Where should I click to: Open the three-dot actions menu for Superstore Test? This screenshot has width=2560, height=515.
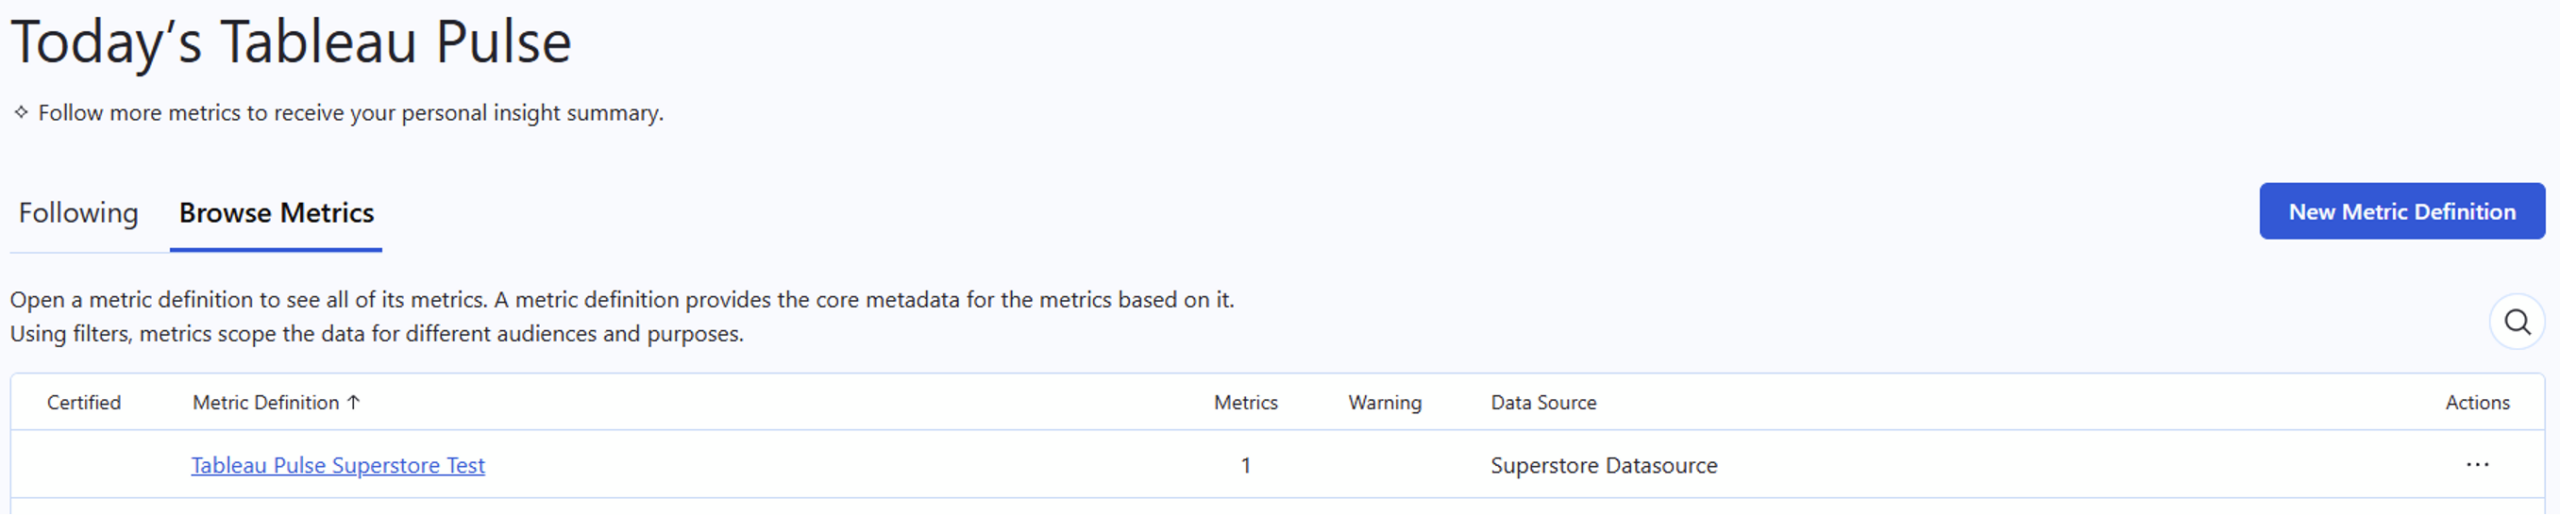click(x=2476, y=465)
